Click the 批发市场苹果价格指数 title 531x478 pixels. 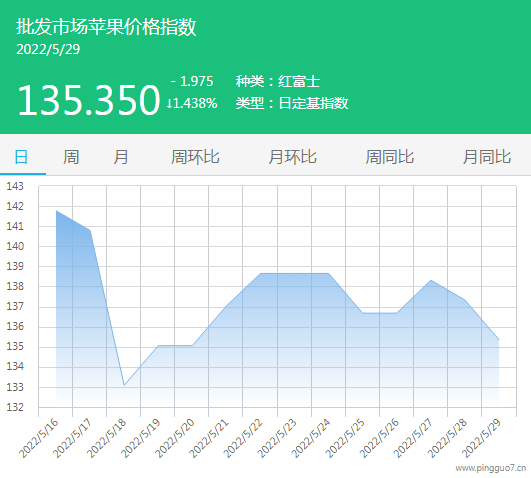point(106,26)
